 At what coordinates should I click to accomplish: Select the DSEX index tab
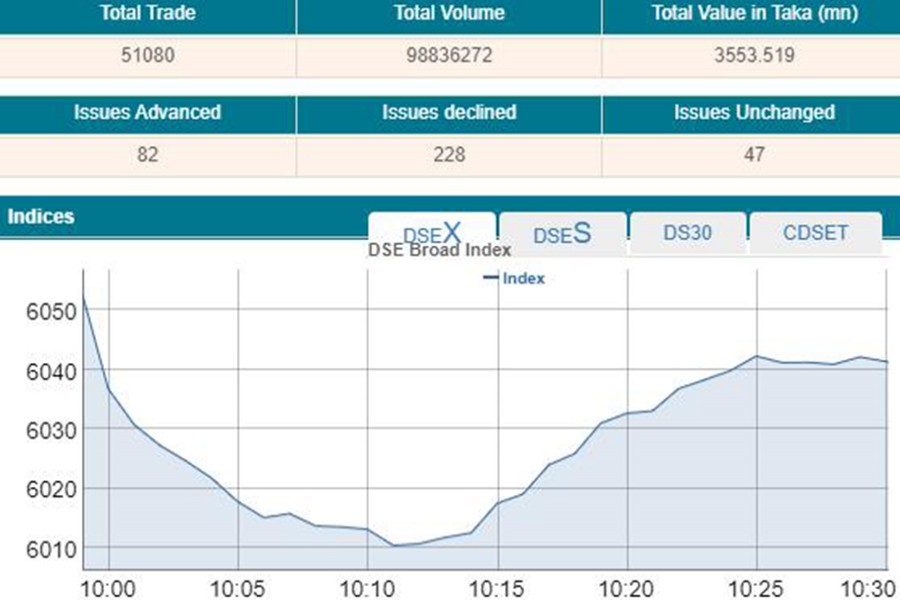coord(432,231)
